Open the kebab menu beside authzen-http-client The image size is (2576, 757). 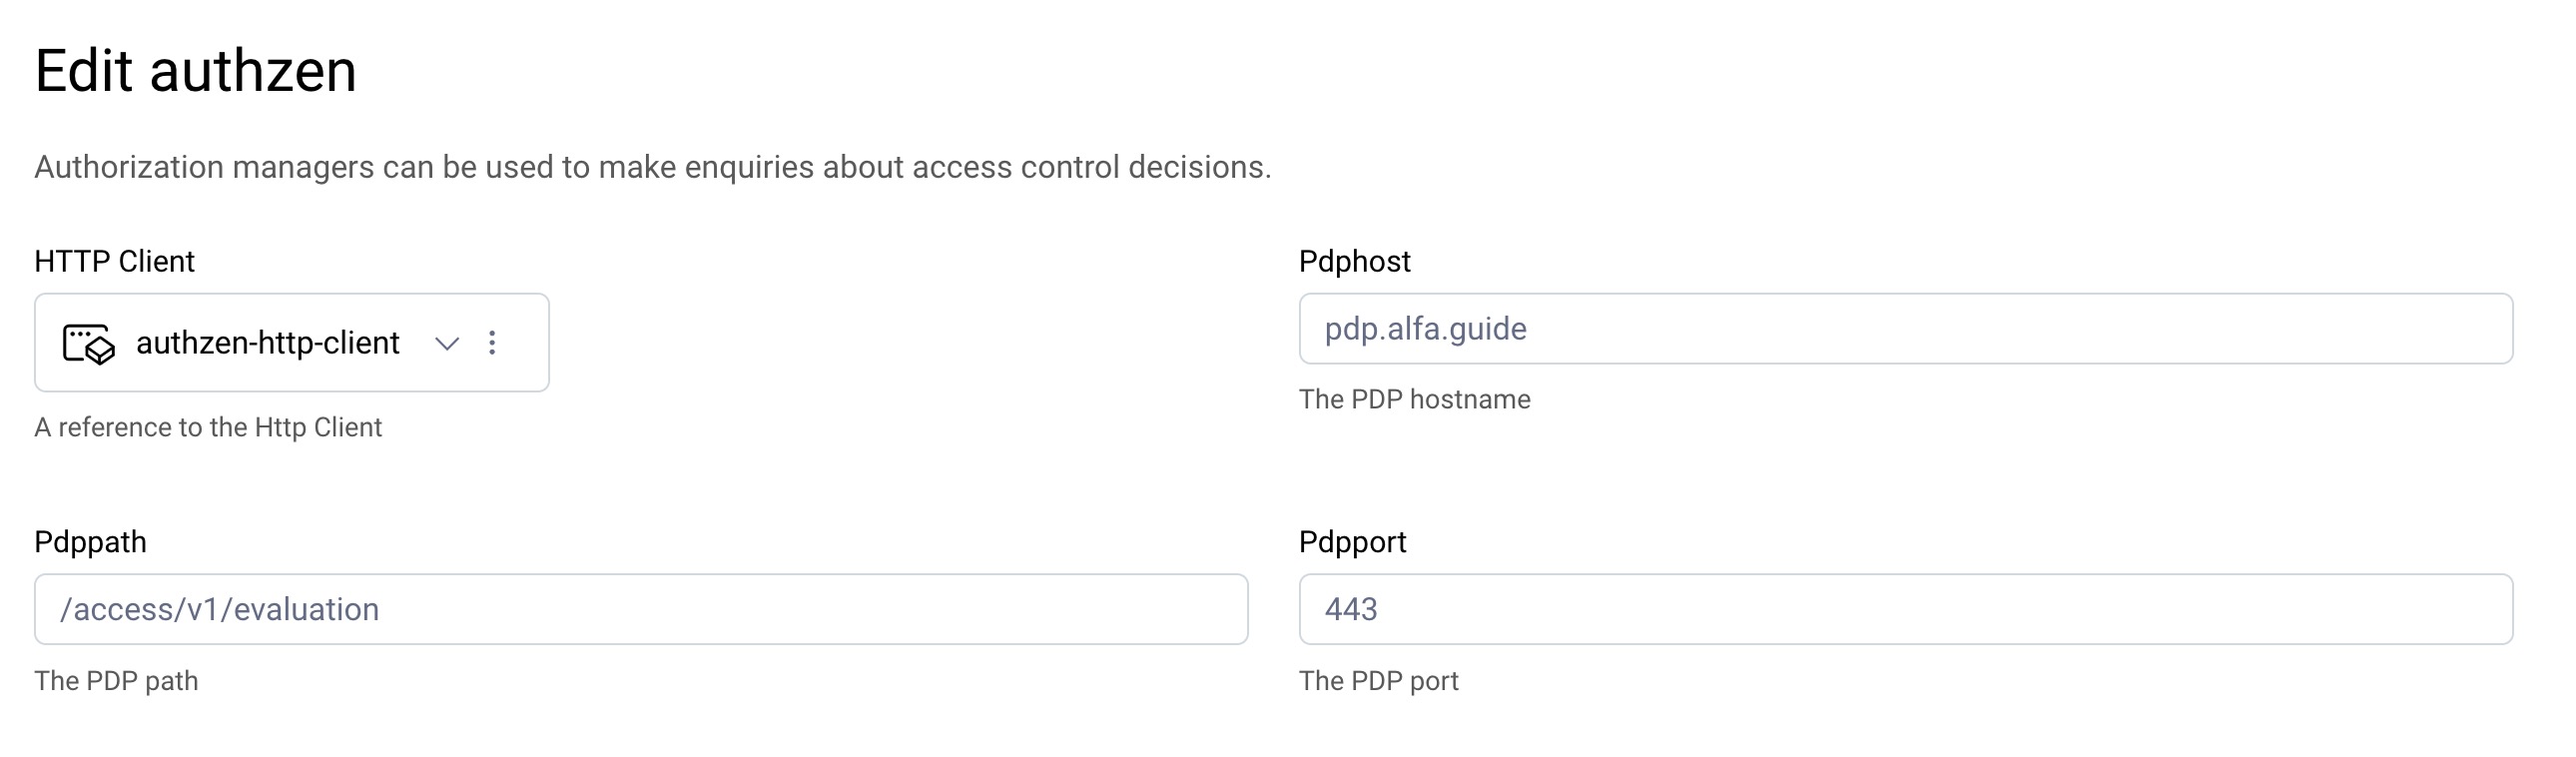(492, 342)
